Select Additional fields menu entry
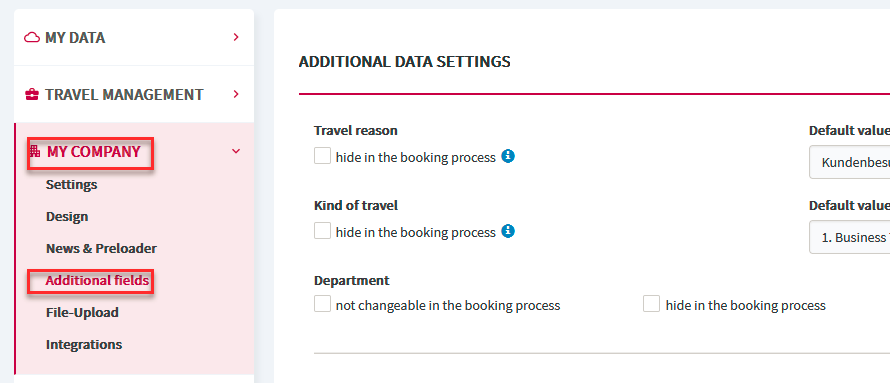This screenshot has width=890, height=383. (98, 280)
